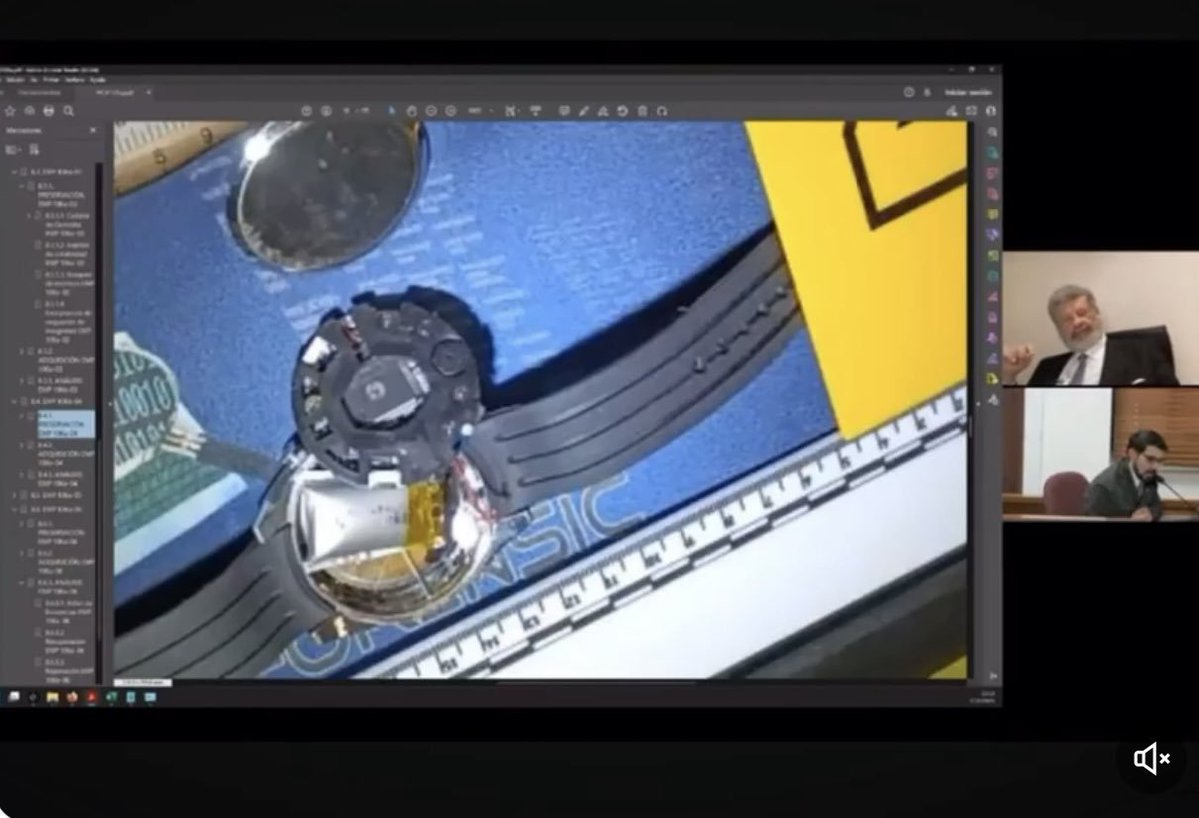Switch to the Herramientas tab
Viewport: 1199px width, 818px height.
point(39,93)
